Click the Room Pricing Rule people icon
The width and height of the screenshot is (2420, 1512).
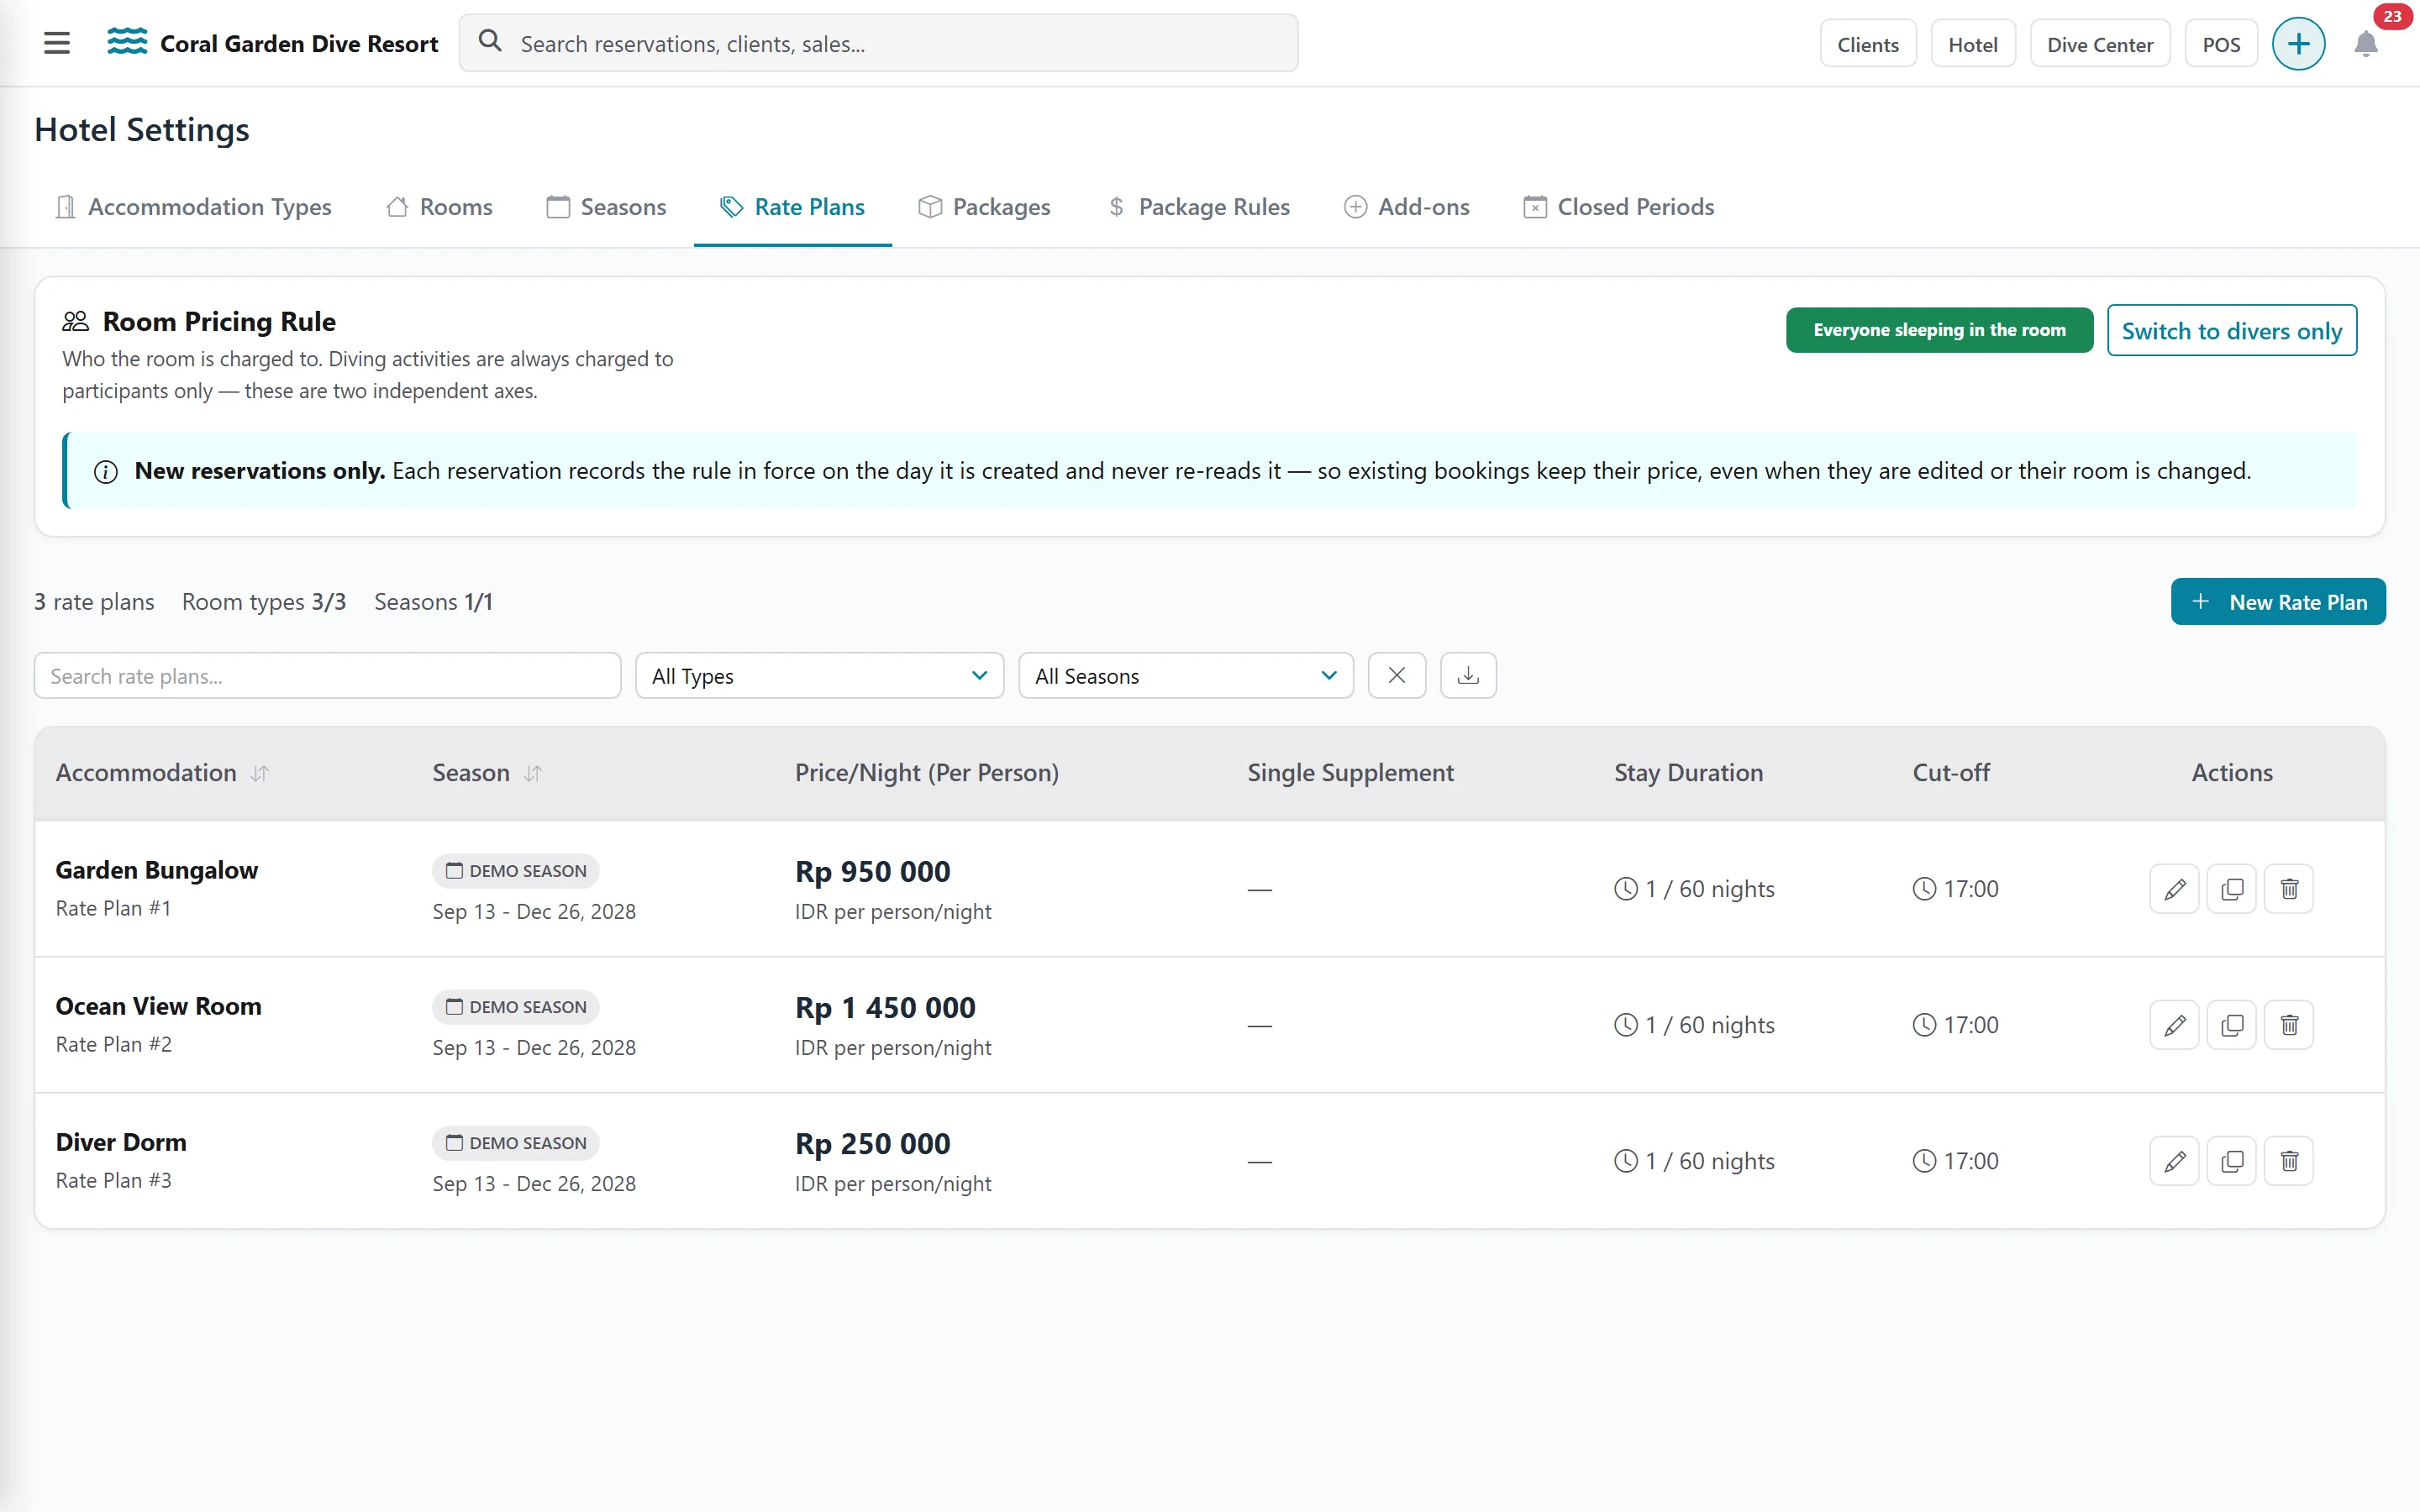(76, 321)
